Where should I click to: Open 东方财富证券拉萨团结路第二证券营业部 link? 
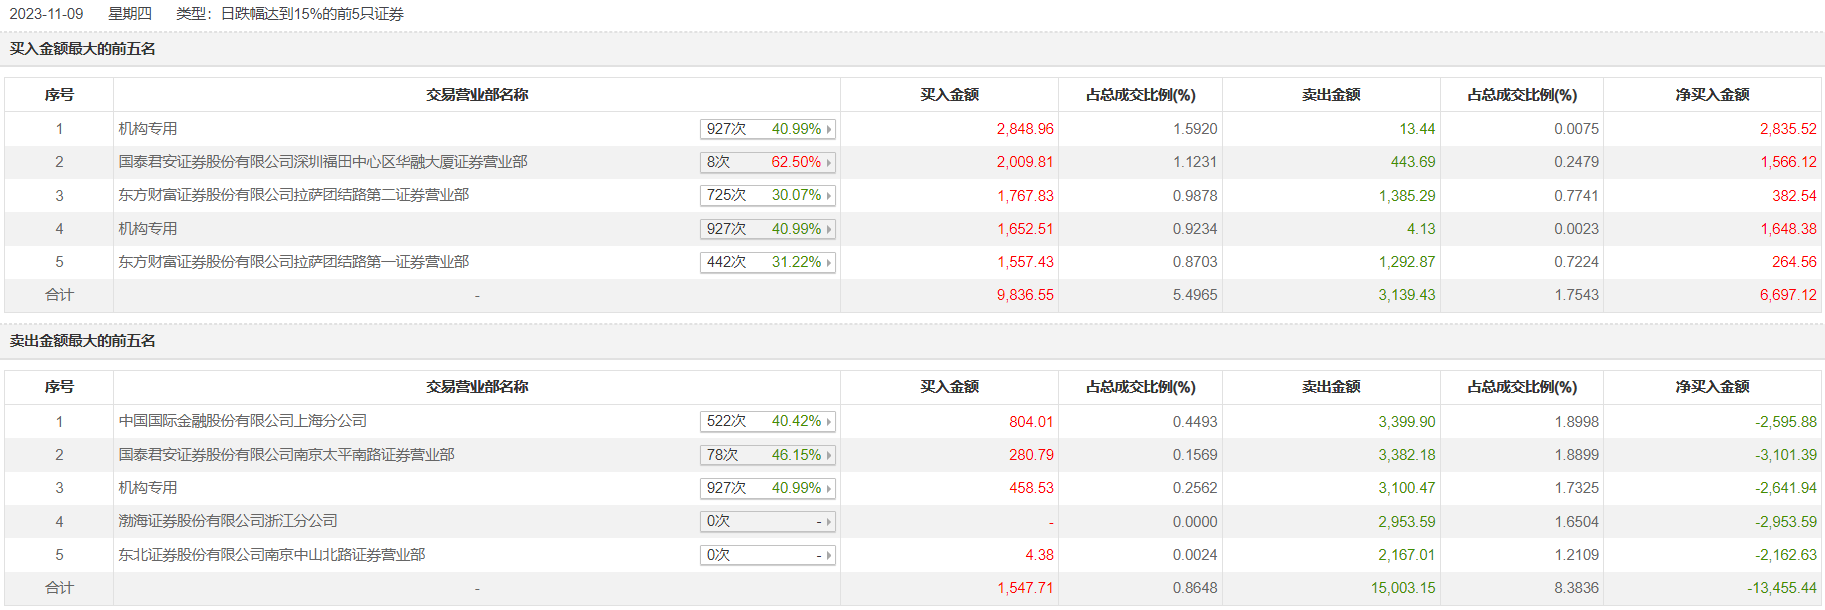click(x=294, y=195)
